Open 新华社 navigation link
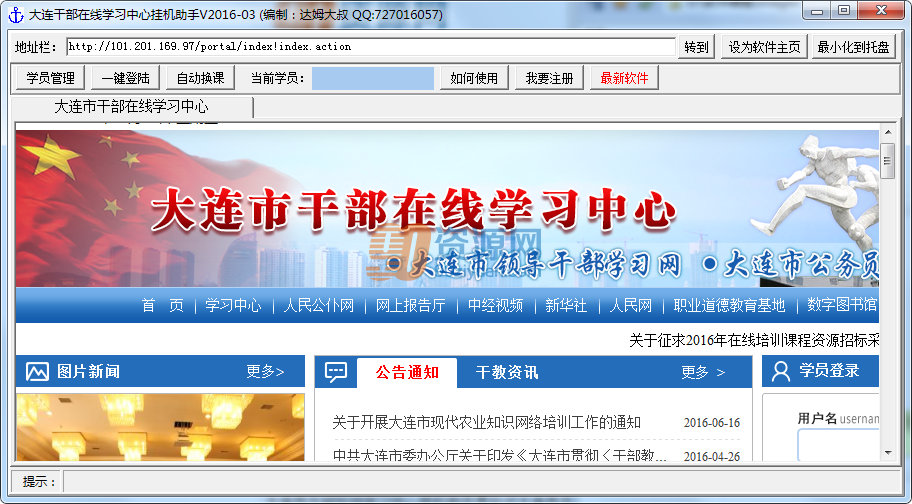912x504 pixels. (x=566, y=305)
